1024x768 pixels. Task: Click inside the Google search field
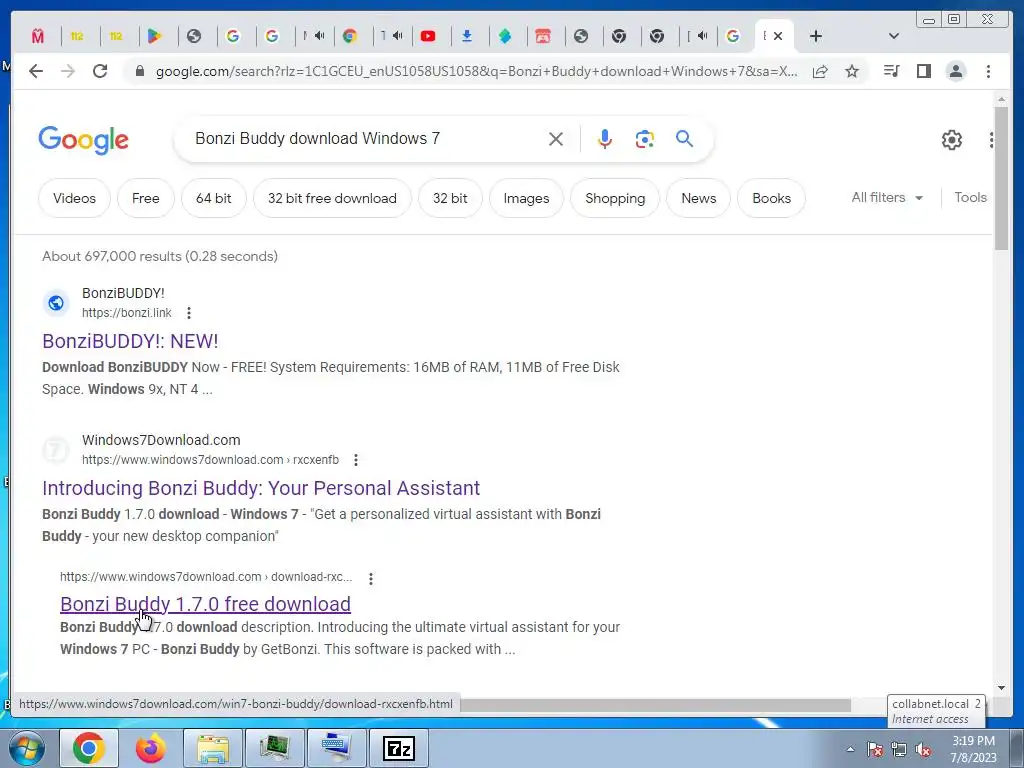coord(366,138)
